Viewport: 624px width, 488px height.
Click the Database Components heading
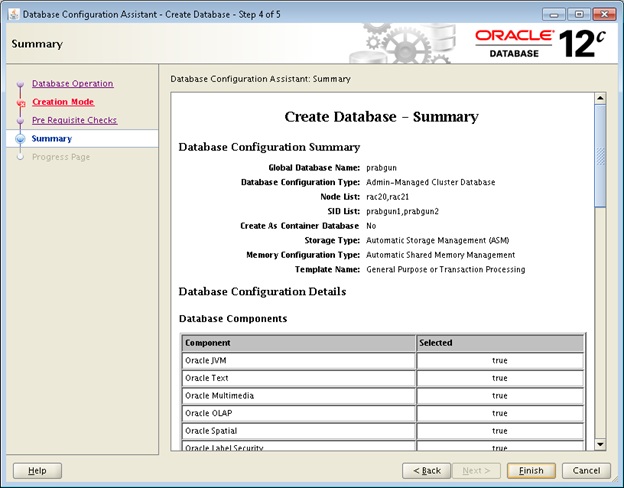(x=233, y=318)
